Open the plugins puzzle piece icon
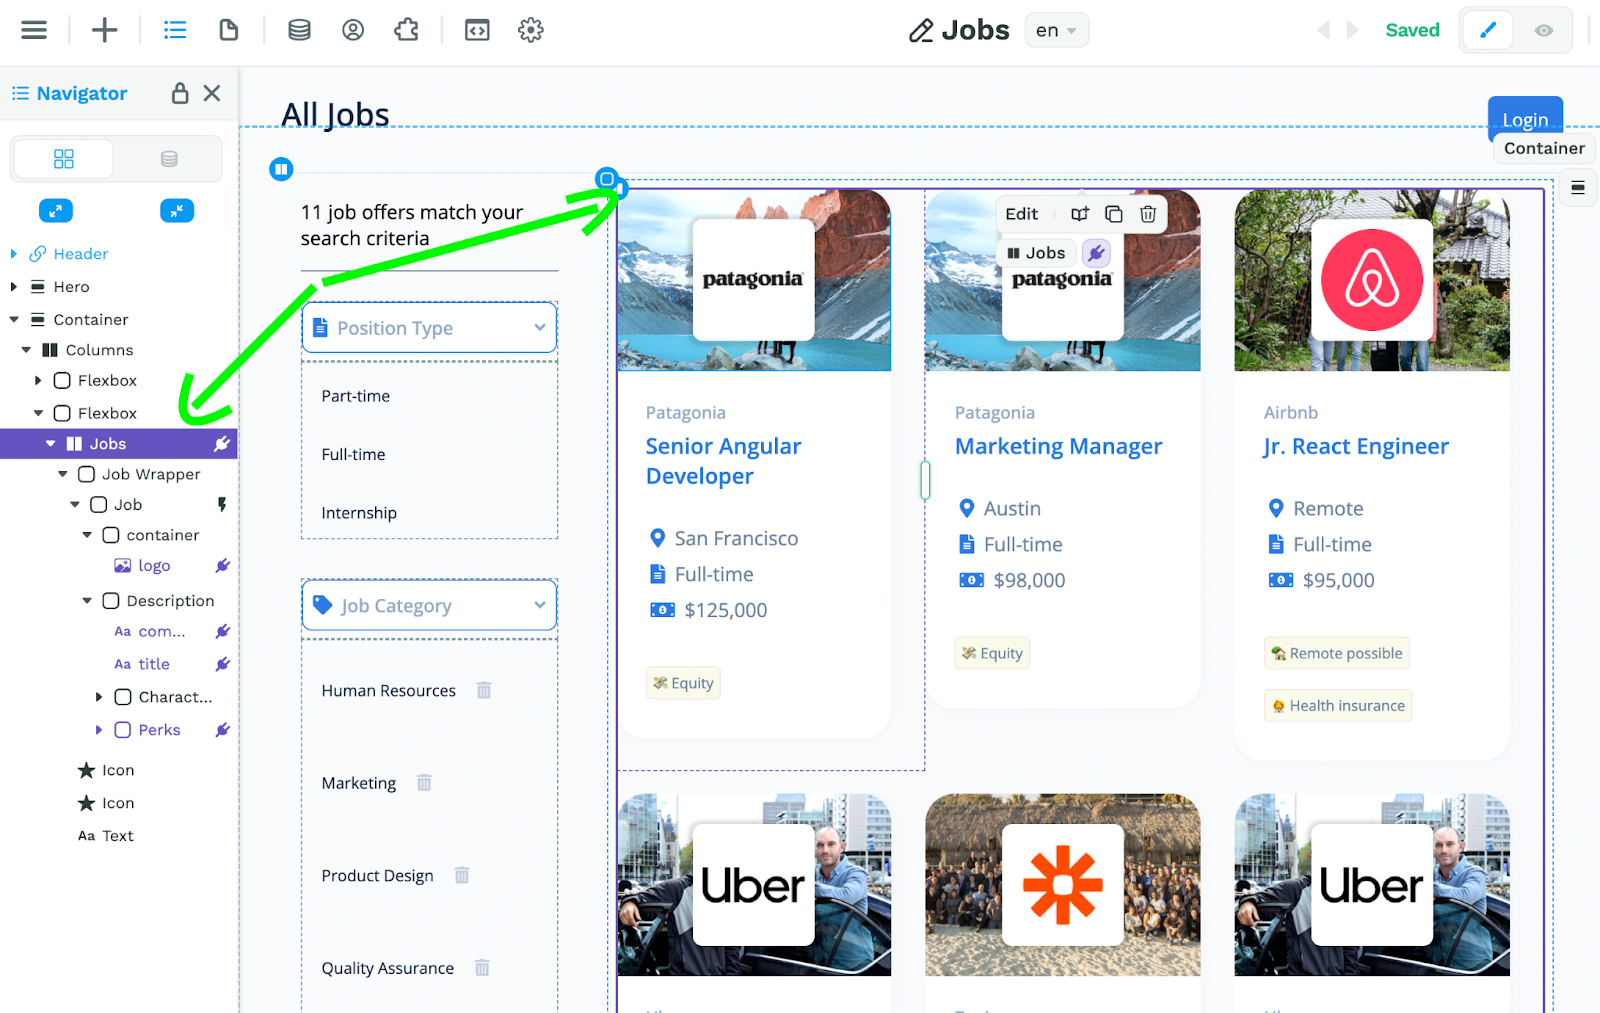 point(407,30)
